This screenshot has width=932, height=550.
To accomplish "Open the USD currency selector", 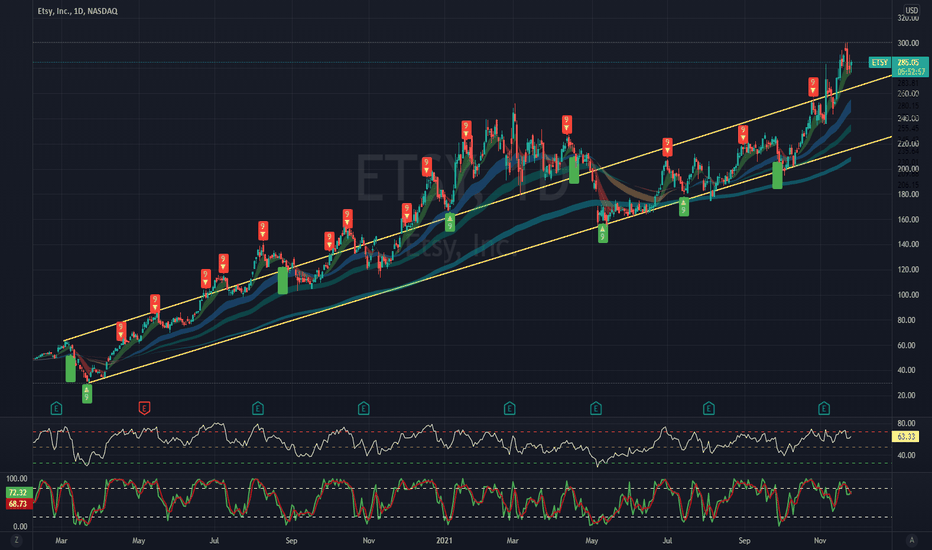I will pyautogui.click(x=911, y=10).
